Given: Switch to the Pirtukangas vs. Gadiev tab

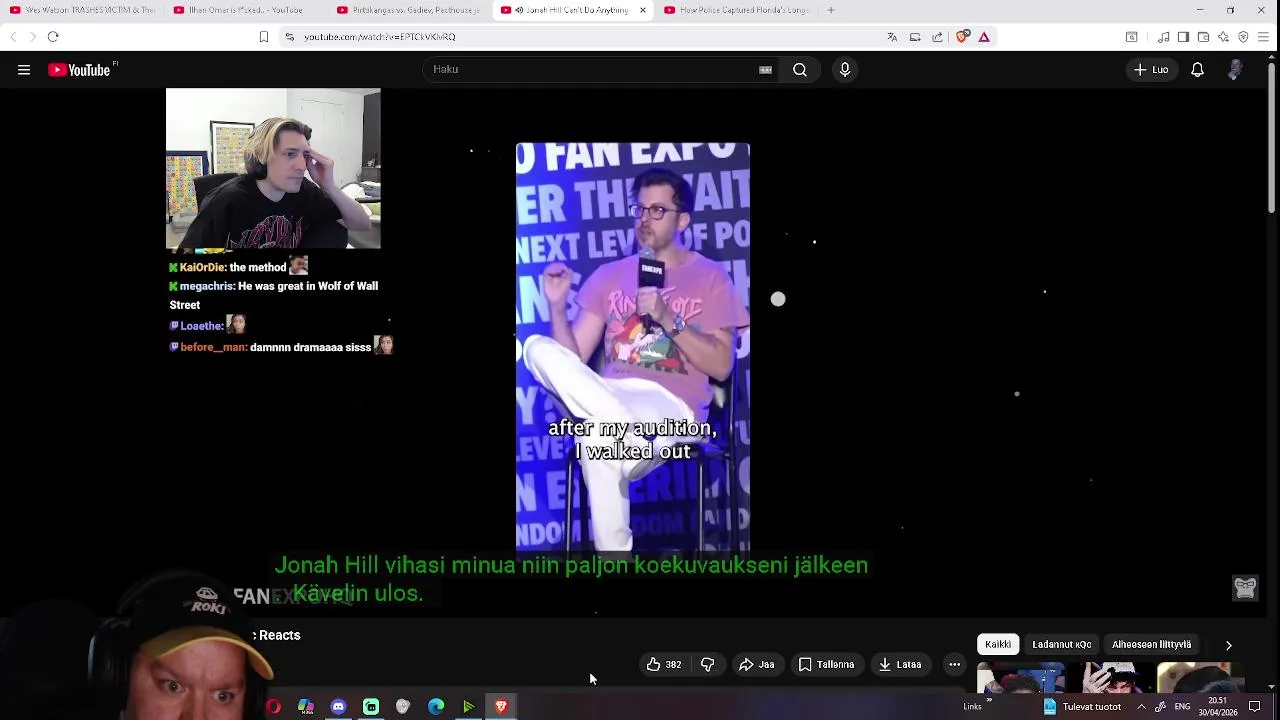Looking at the screenshot, I should click(x=408, y=10).
